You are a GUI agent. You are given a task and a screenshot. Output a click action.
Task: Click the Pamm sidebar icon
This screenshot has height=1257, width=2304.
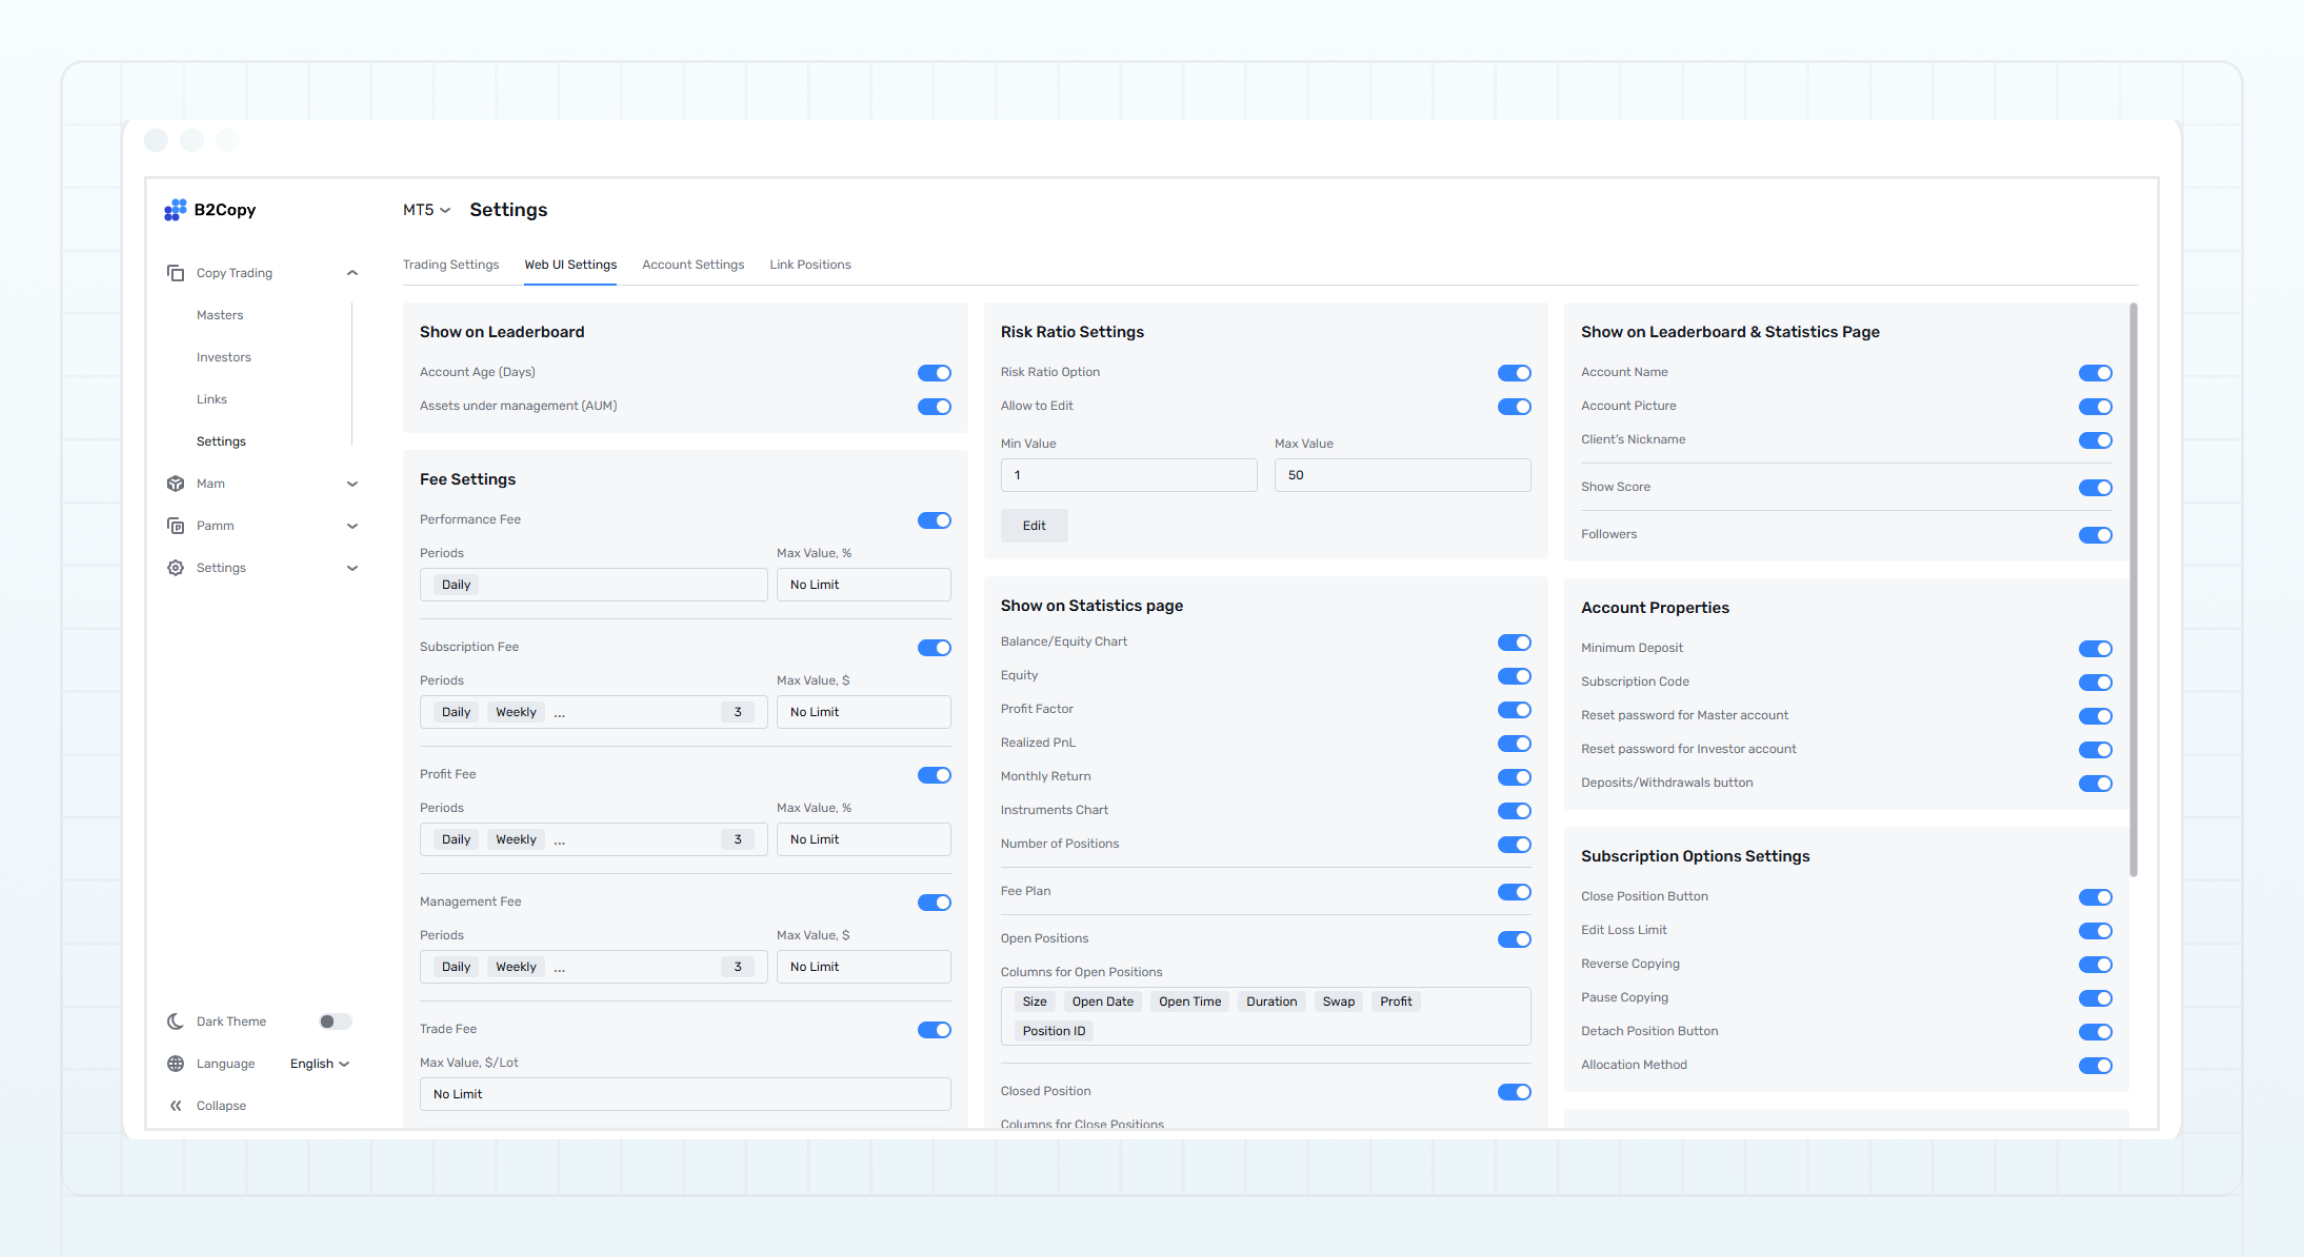176,525
